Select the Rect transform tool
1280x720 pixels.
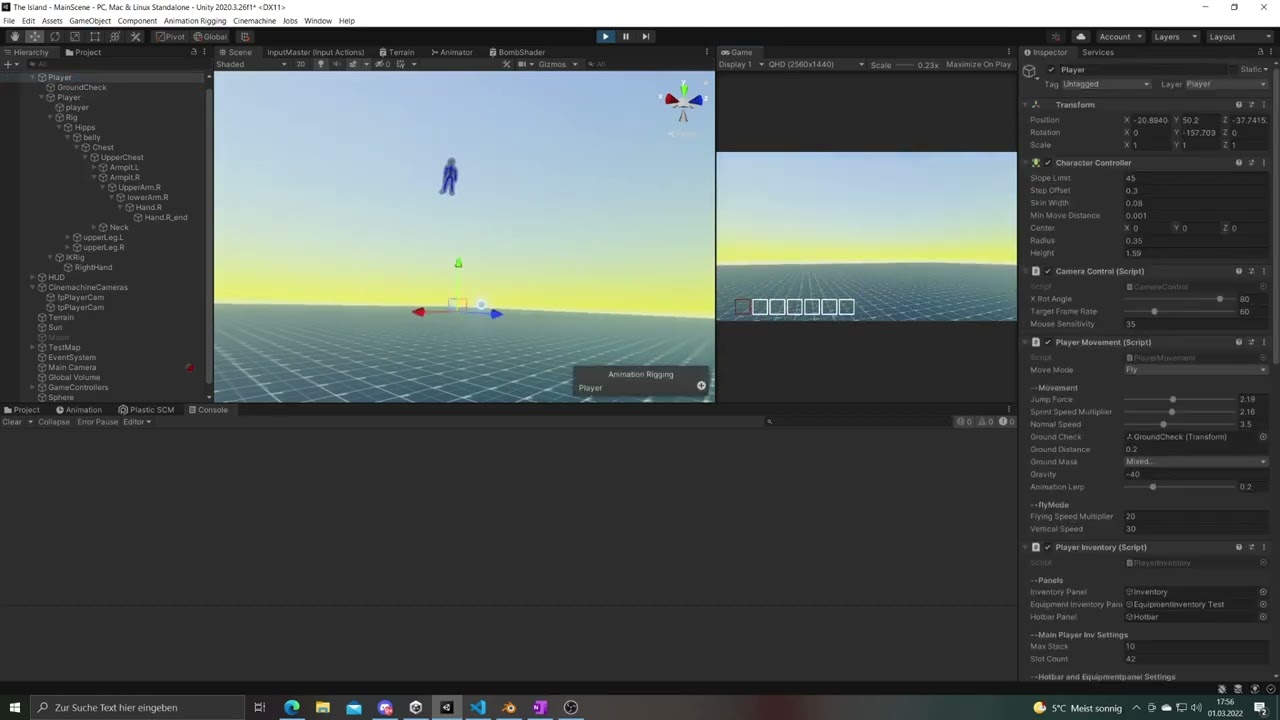coord(95,36)
